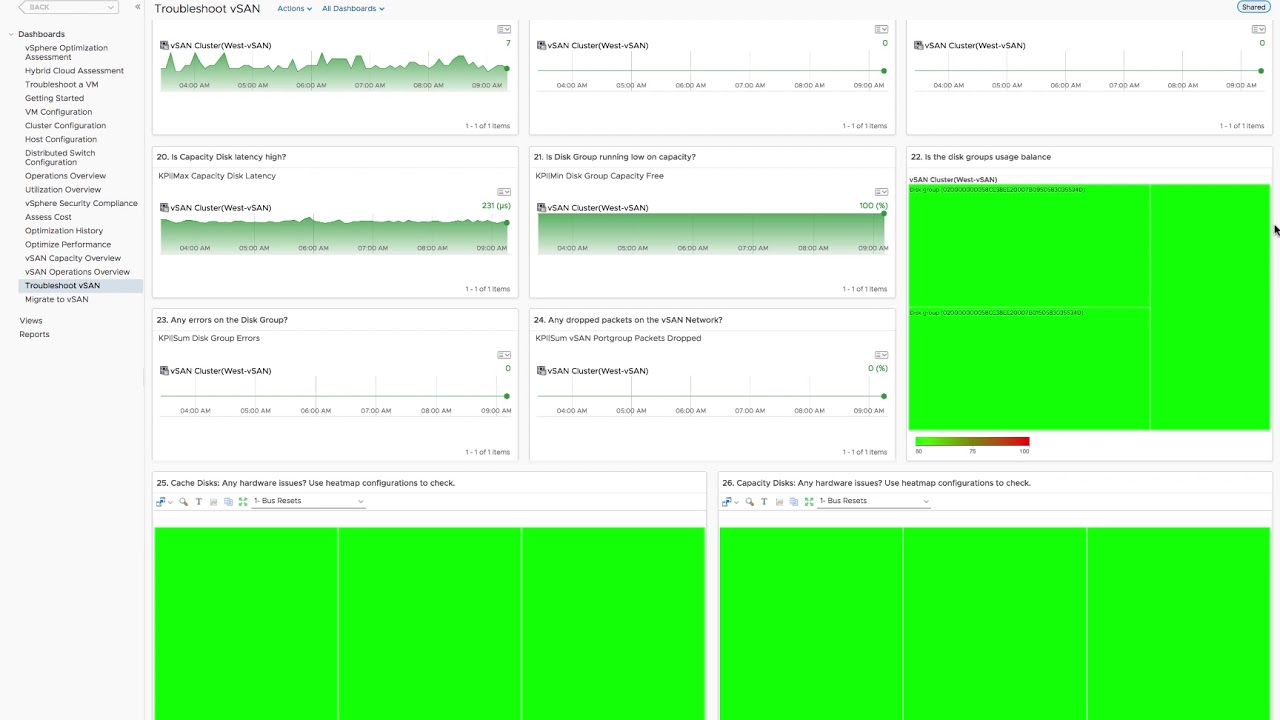Click the vSAN Cluster icon in the Sum Disk Group Errors row
This screenshot has height=720, width=1280.
point(164,371)
